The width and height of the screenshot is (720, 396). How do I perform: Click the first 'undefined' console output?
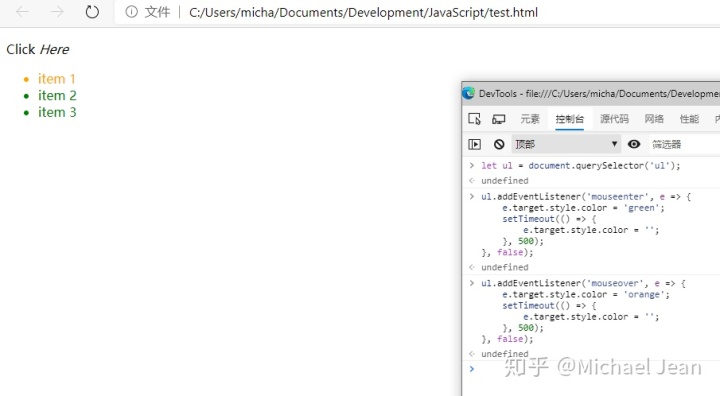tap(505, 181)
